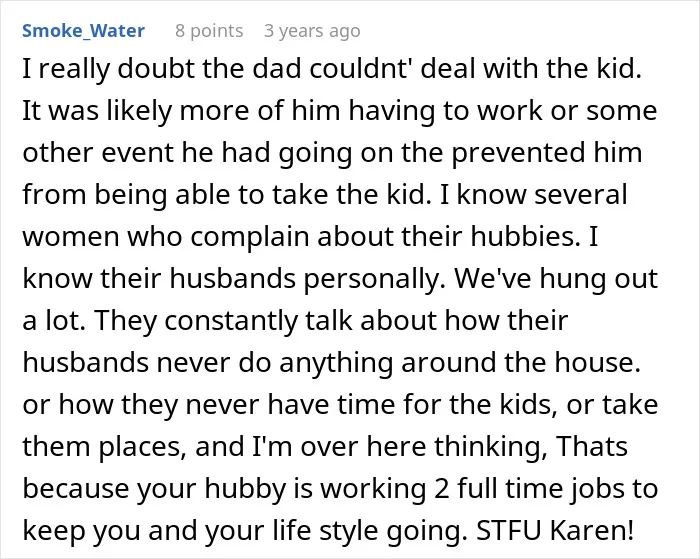Image resolution: width=700 pixels, height=559 pixels.
Task: Click the 8 points score label
Action: click(209, 31)
